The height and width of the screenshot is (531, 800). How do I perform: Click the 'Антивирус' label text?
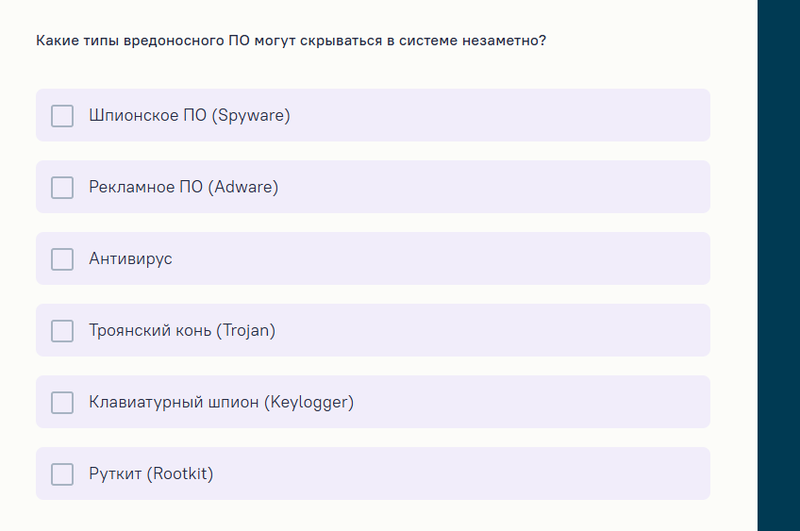130,259
